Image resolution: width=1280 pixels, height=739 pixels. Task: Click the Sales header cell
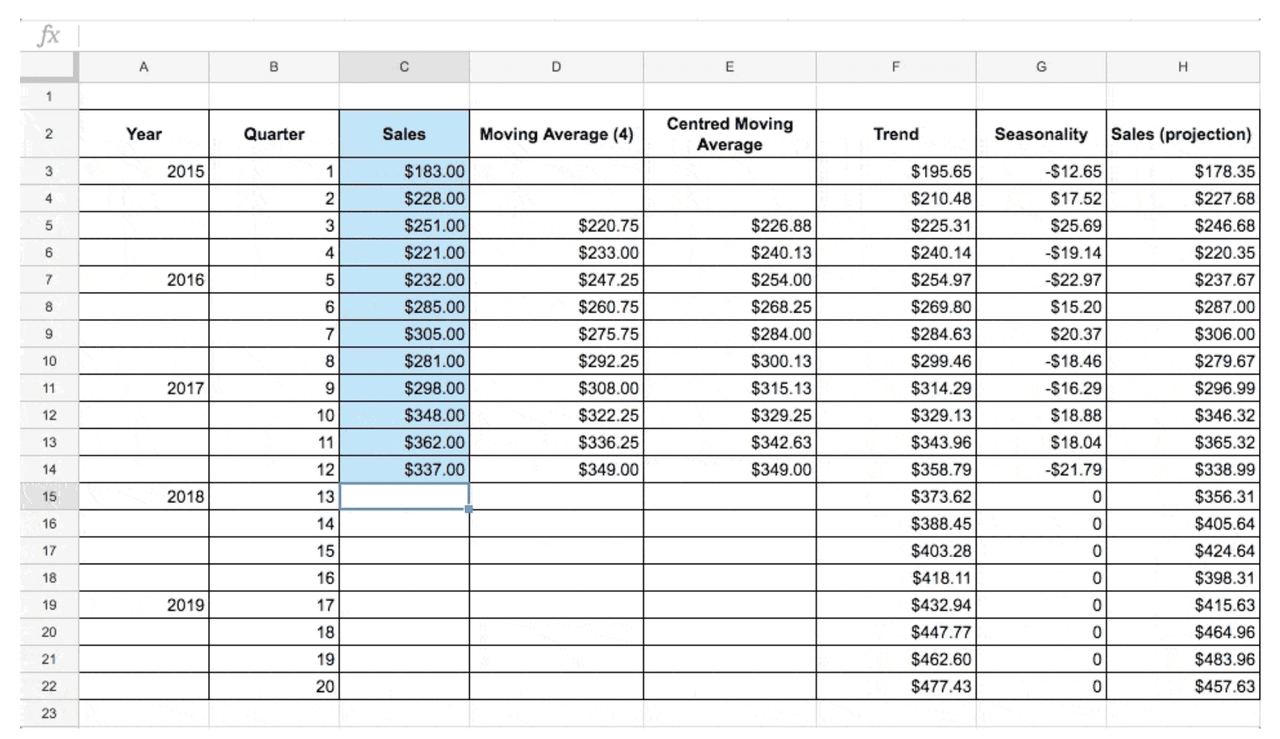tap(404, 134)
